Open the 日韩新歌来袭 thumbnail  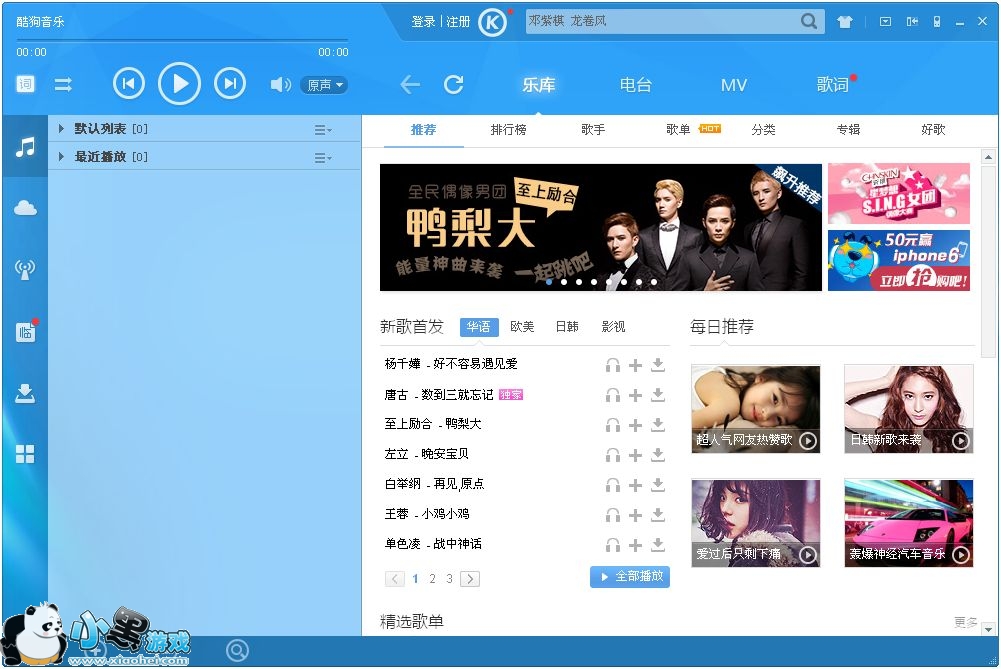coord(908,409)
